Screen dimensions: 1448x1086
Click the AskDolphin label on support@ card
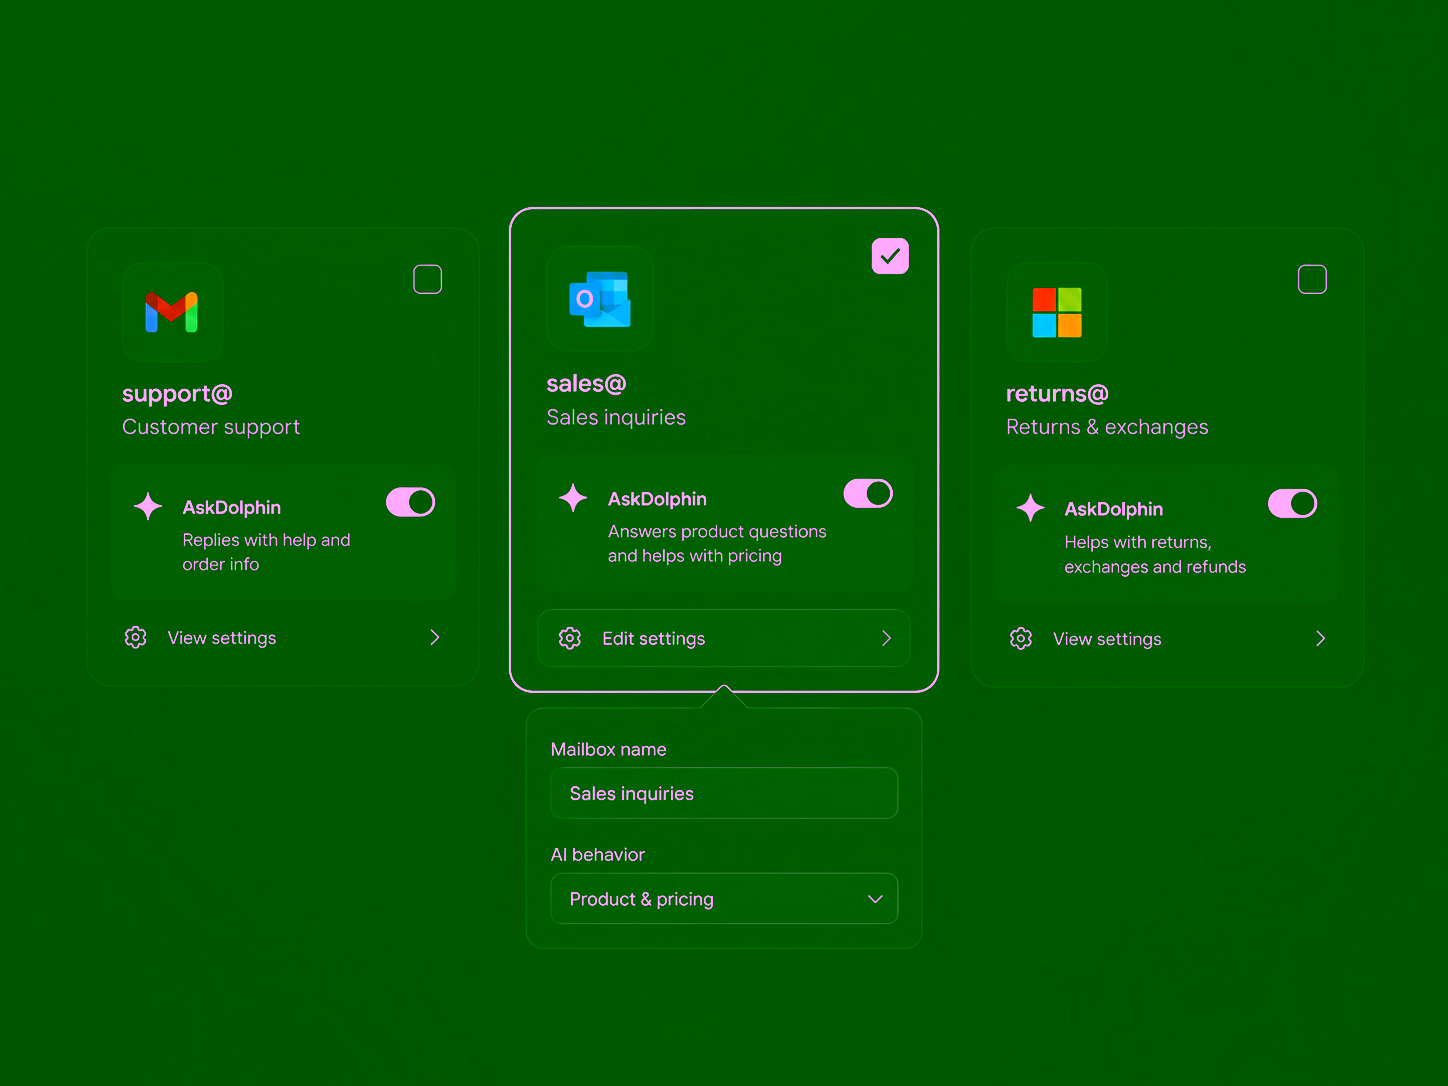point(231,507)
